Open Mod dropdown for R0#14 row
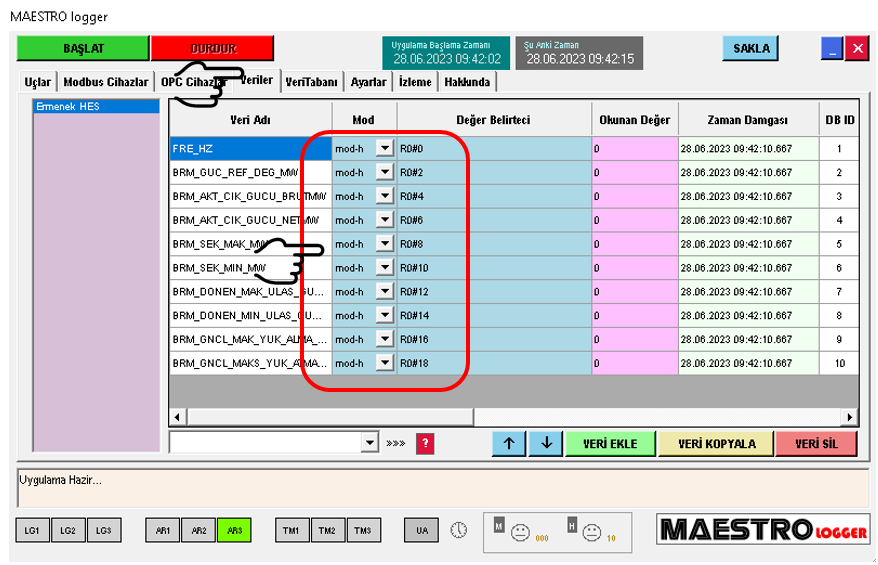878x565 pixels. coord(385,315)
